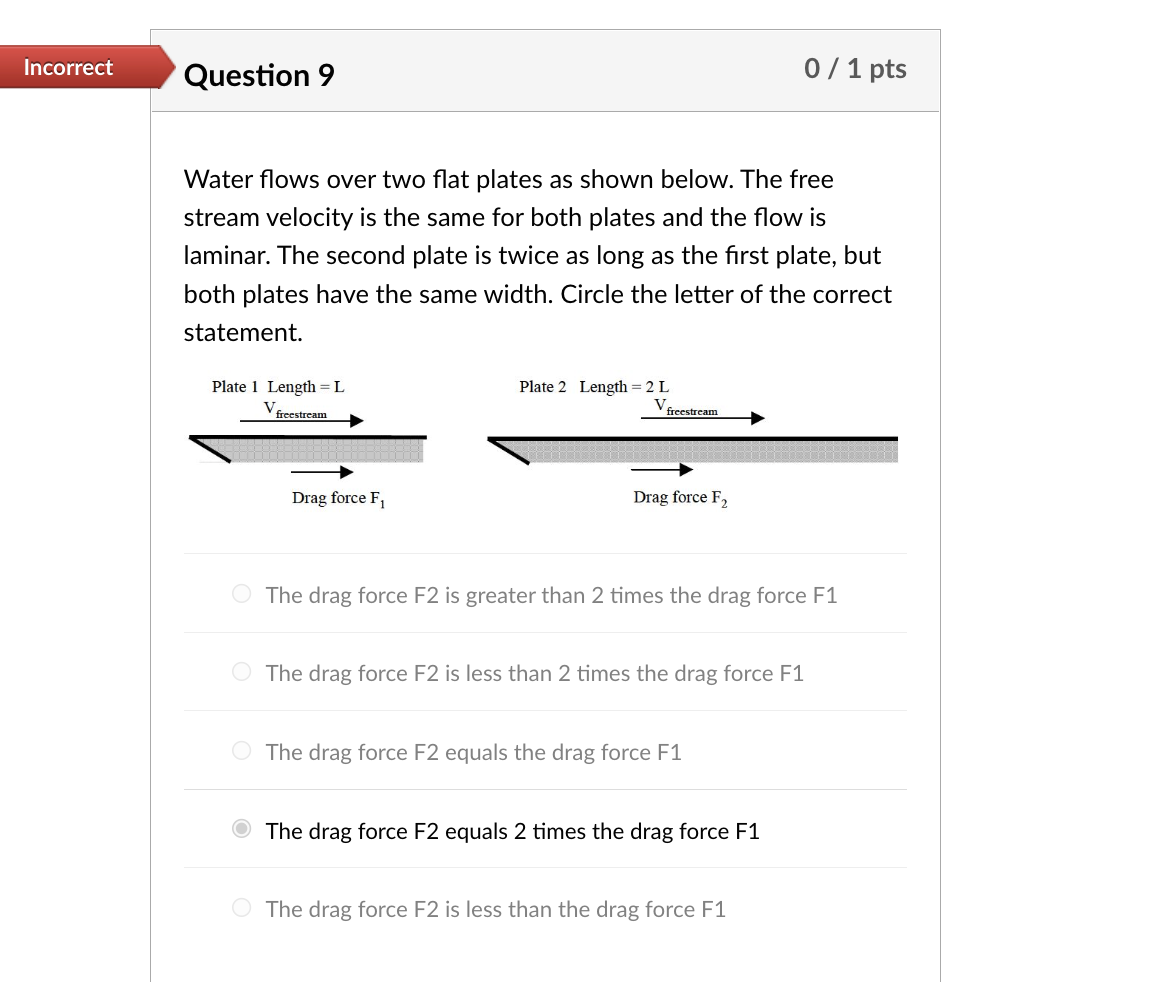The image size is (1176, 982).
Task: Click the Plate 1 diagram image
Action: pos(305,445)
